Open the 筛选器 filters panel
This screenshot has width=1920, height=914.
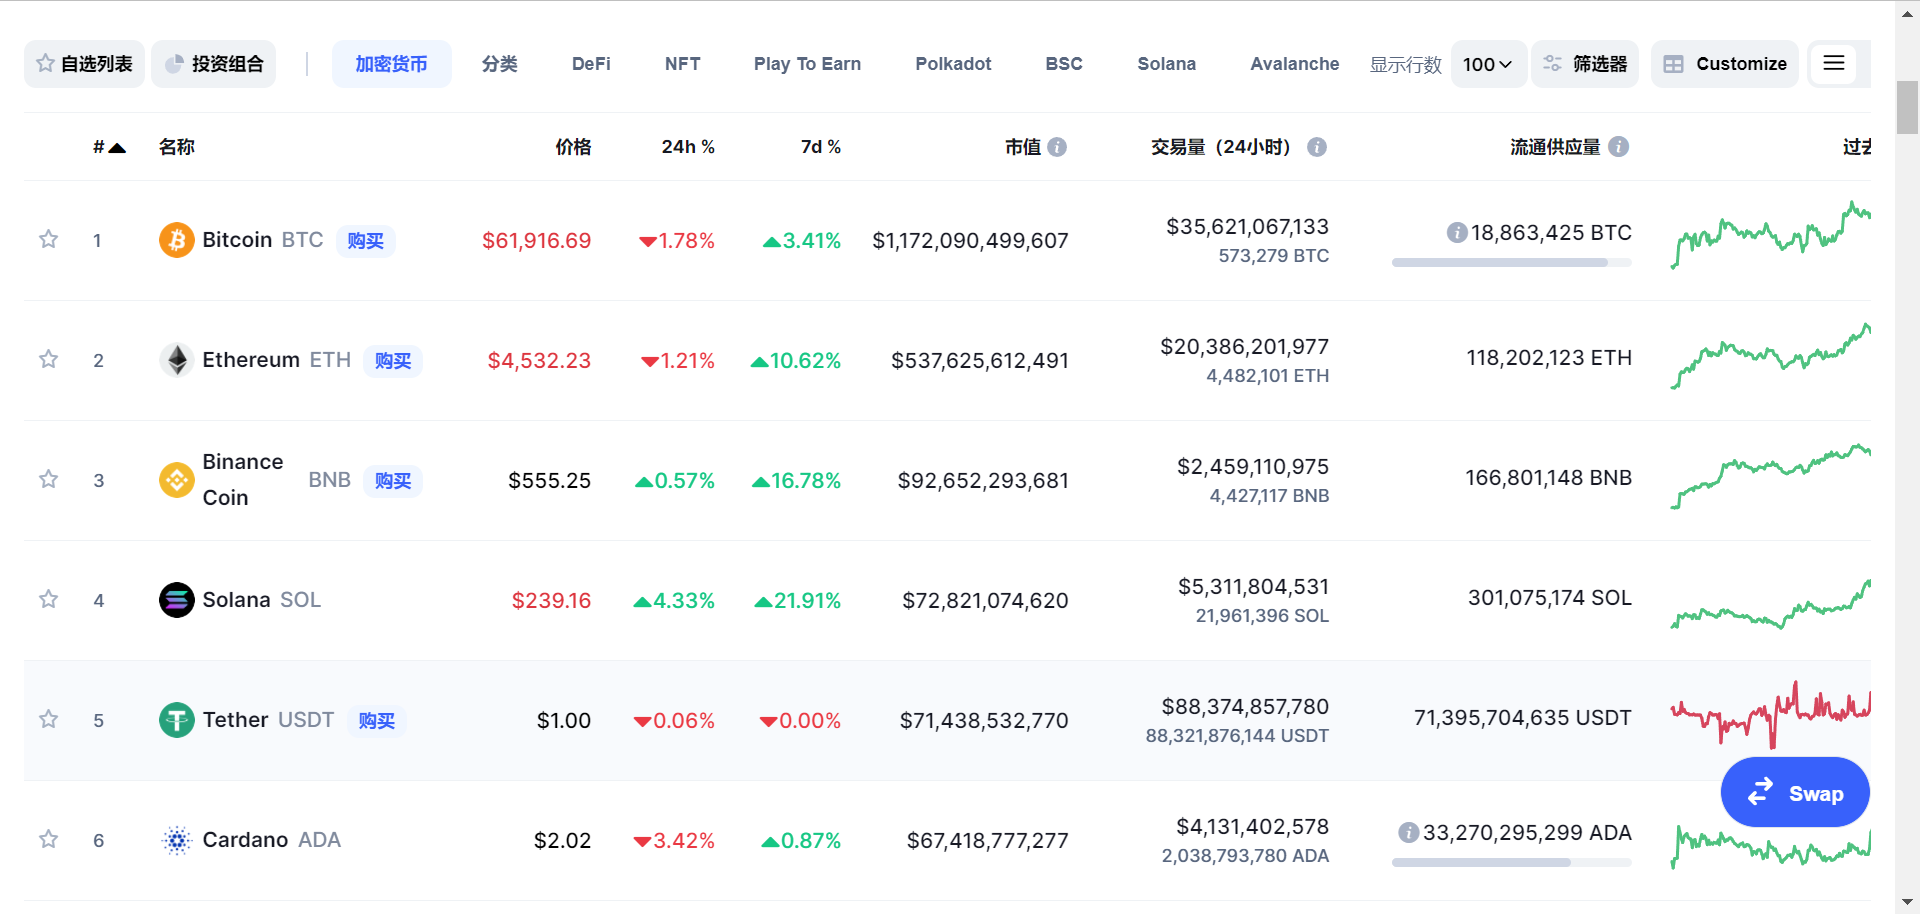(x=1585, y=64)
